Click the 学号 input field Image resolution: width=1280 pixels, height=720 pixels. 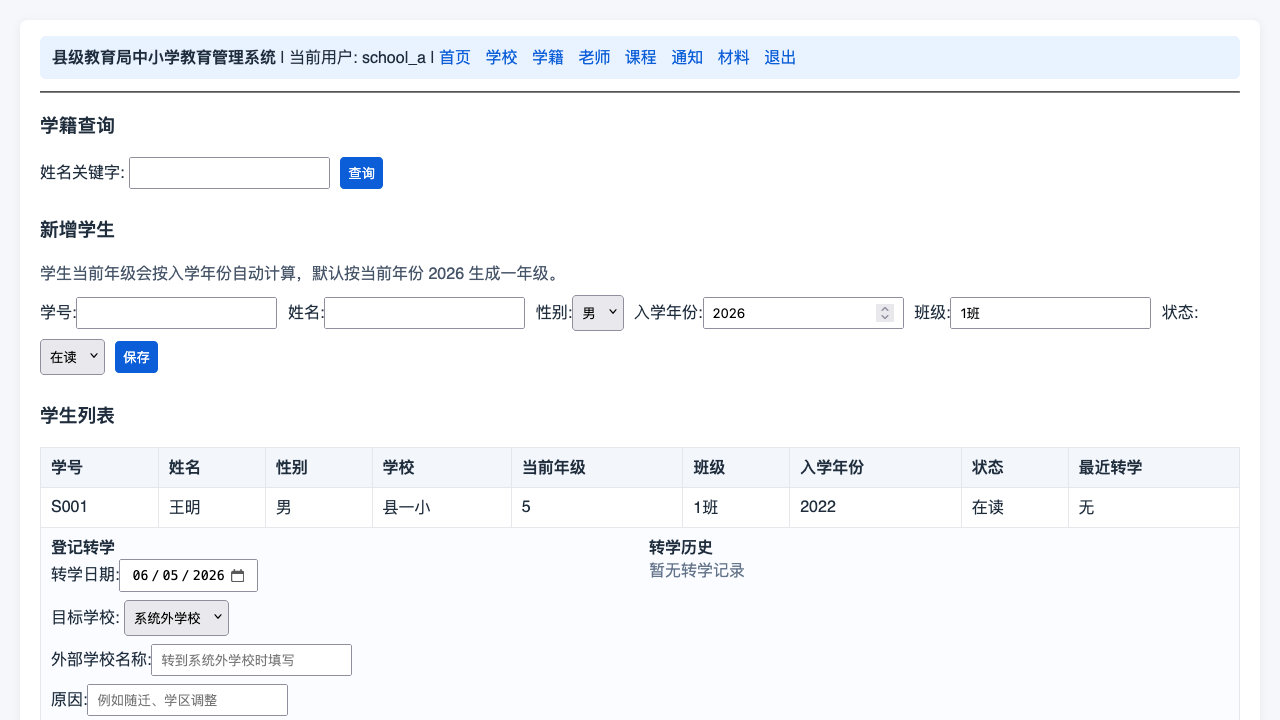(176, 313)
